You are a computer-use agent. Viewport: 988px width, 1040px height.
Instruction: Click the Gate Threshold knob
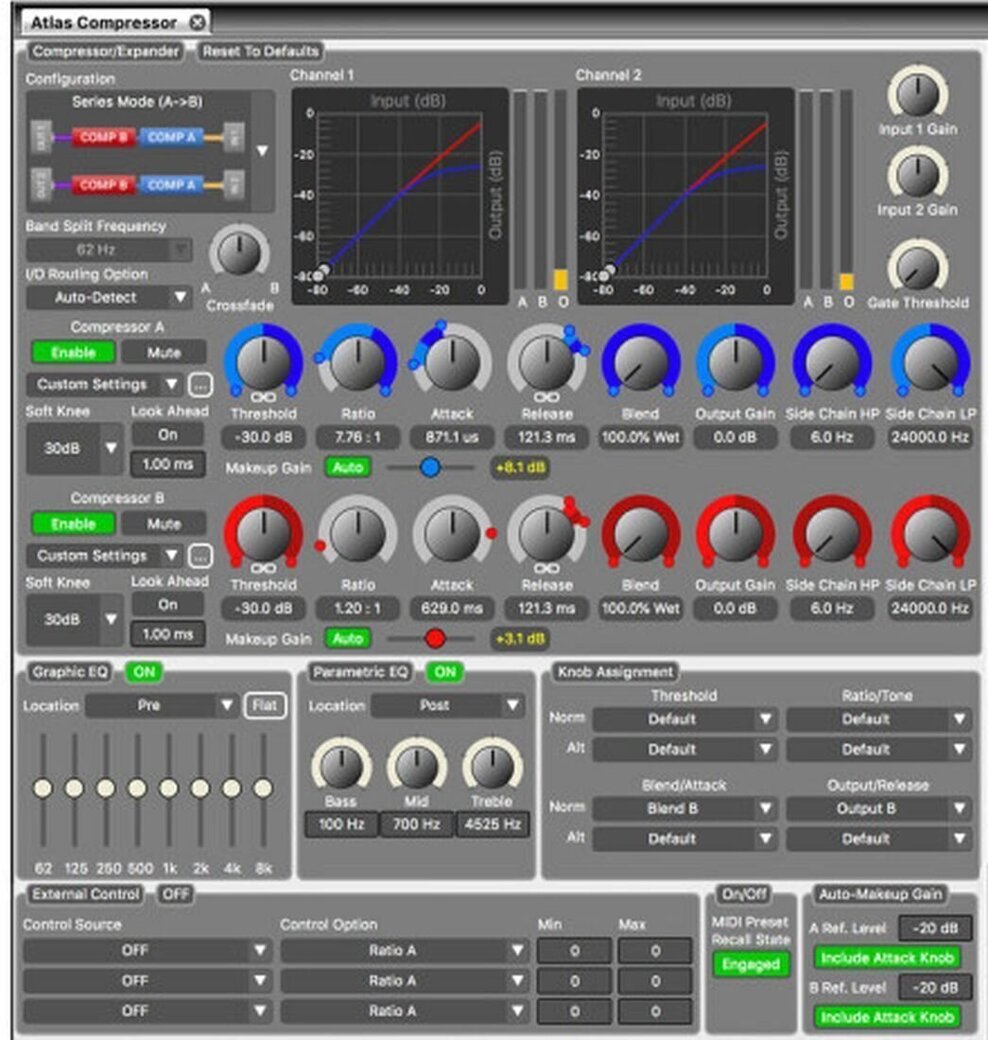pyautogui.click(x=918, y=267)
